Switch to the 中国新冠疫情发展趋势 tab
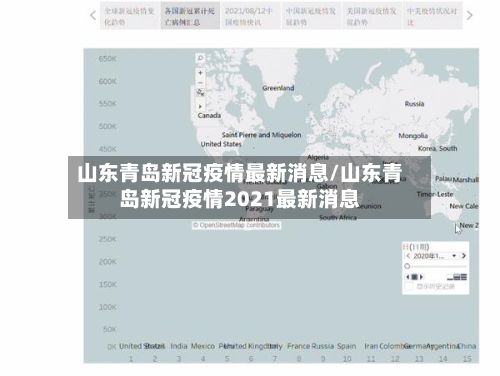This screenshot has height=376, width=500. point(311,16)
